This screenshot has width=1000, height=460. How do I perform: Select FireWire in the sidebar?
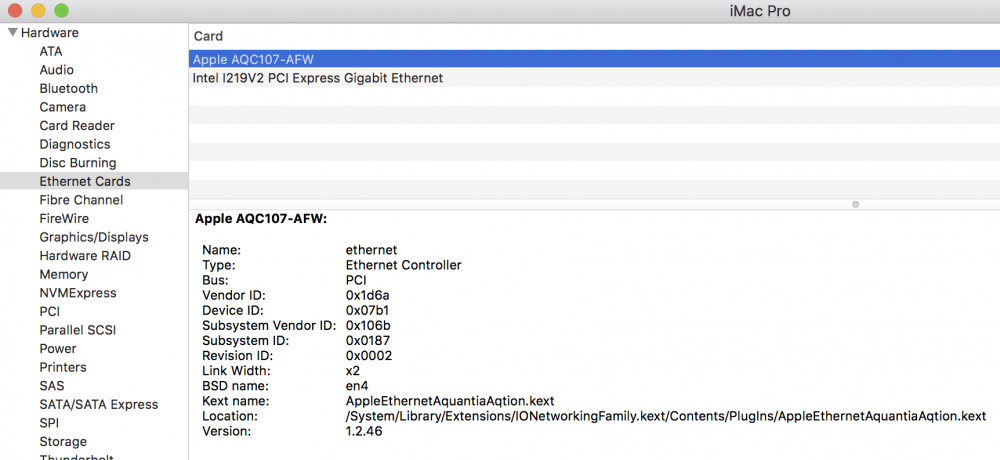click(64, 218)
